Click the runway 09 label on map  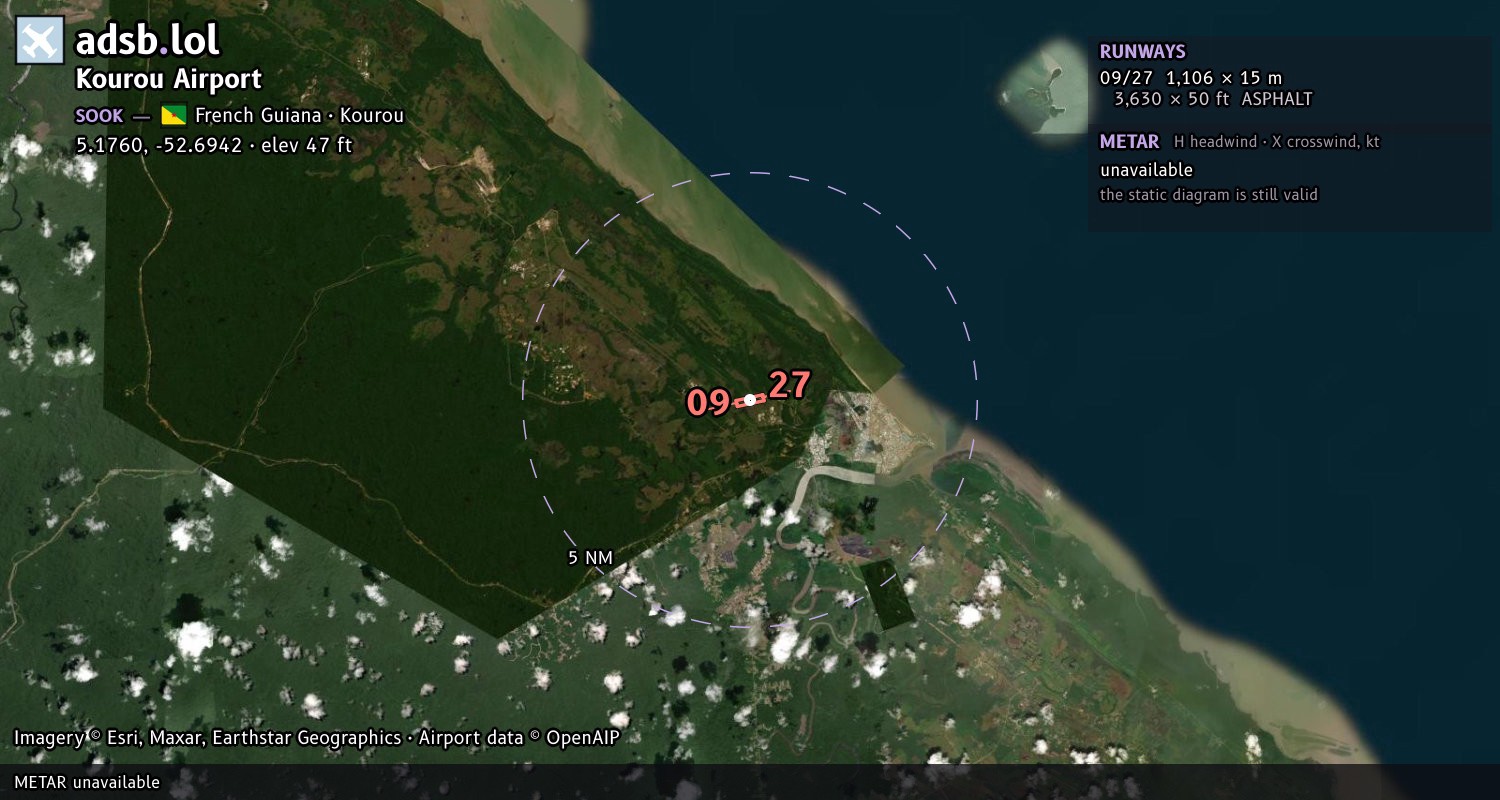[x=708, y=403]
